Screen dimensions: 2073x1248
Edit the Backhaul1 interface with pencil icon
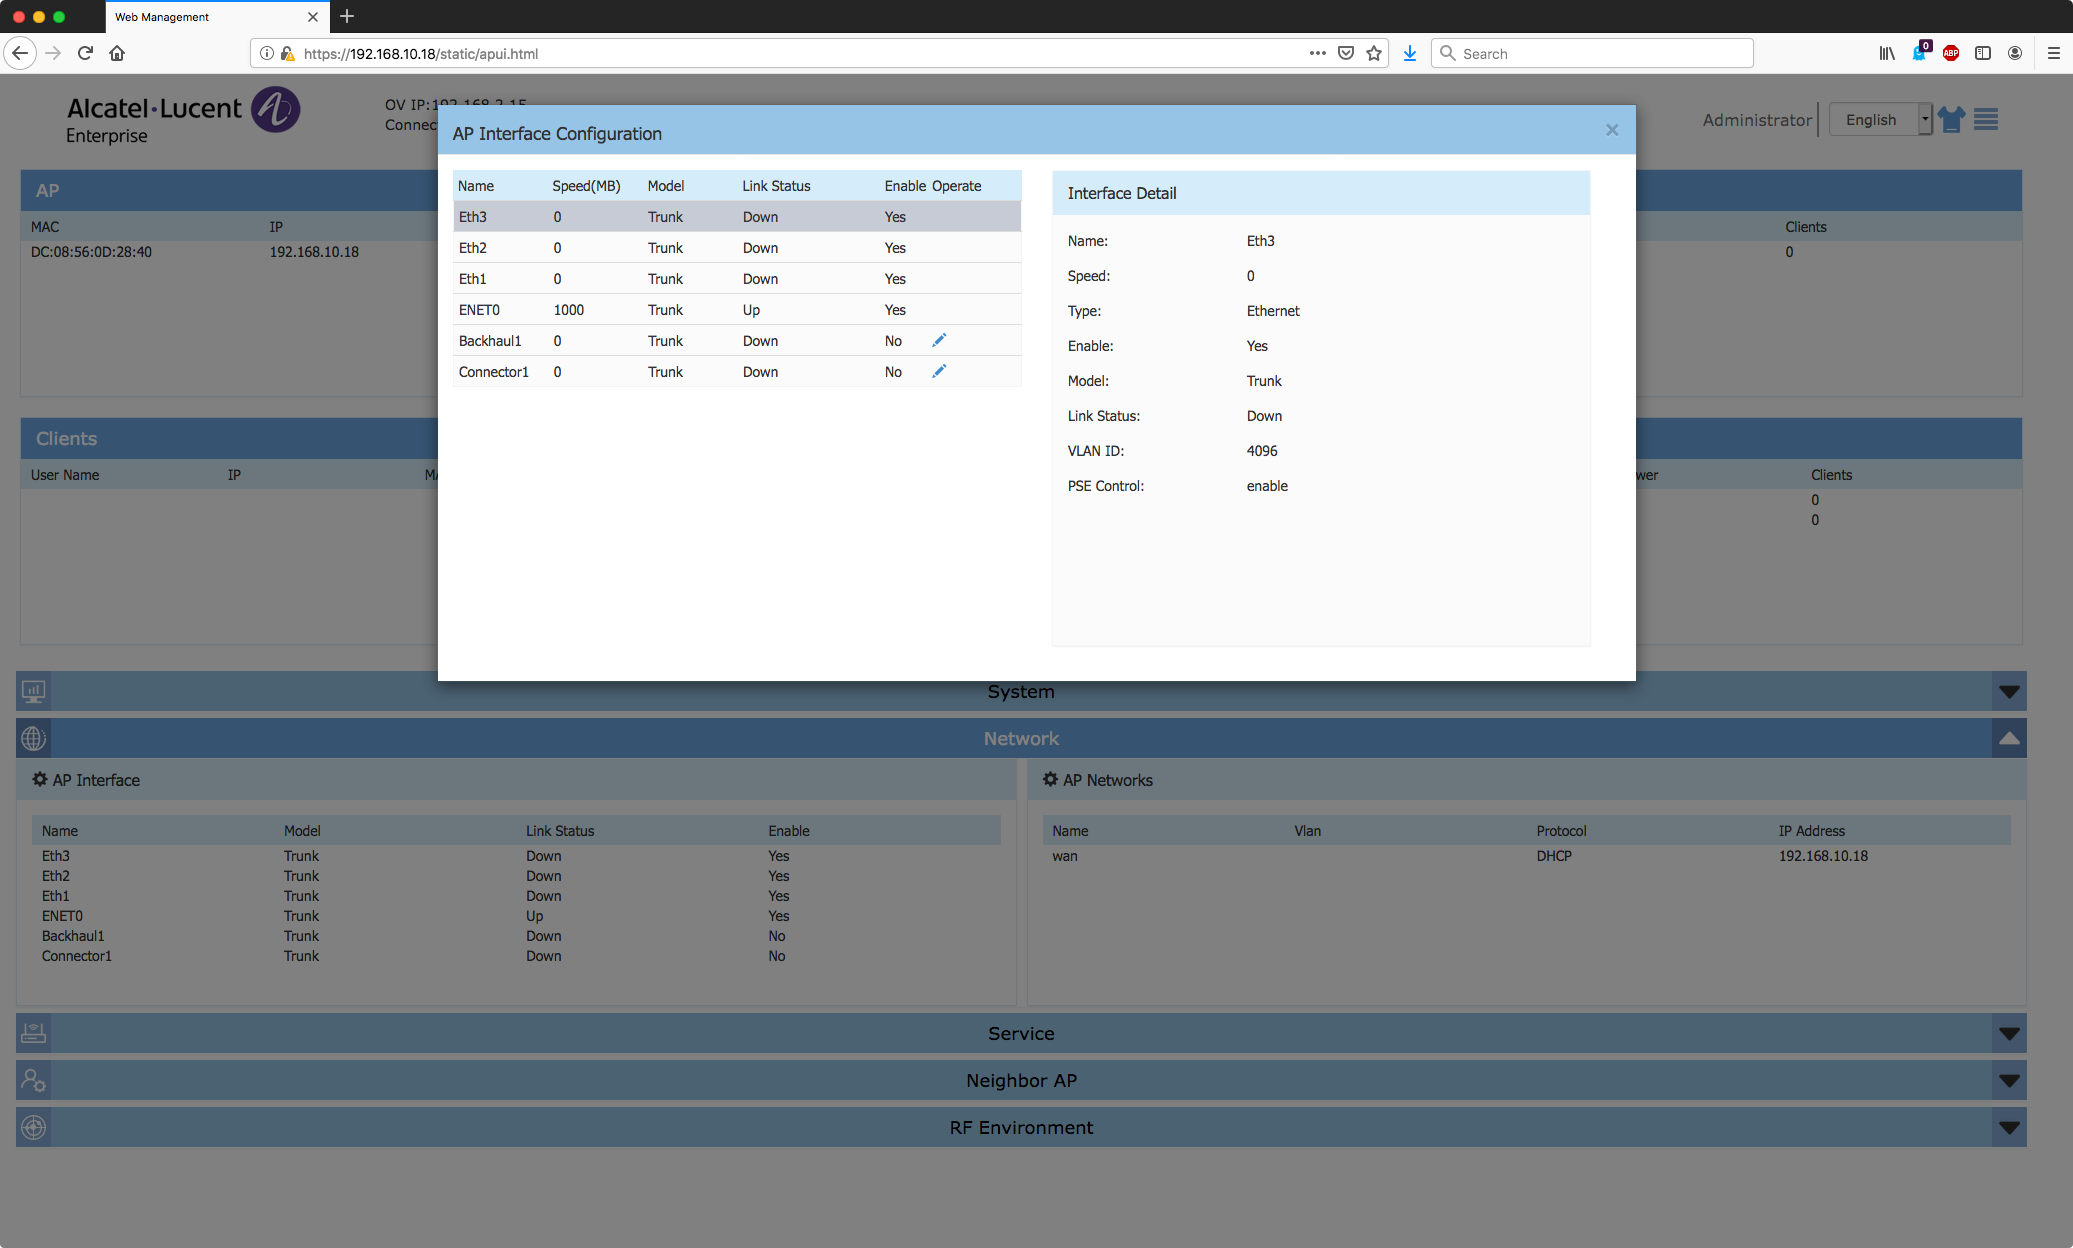(x=939, y=341)
